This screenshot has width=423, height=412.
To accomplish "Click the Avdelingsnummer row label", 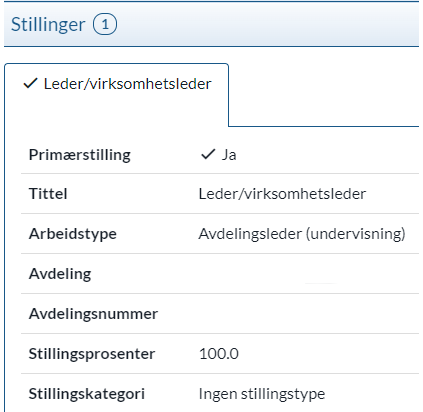I will 93,314.
